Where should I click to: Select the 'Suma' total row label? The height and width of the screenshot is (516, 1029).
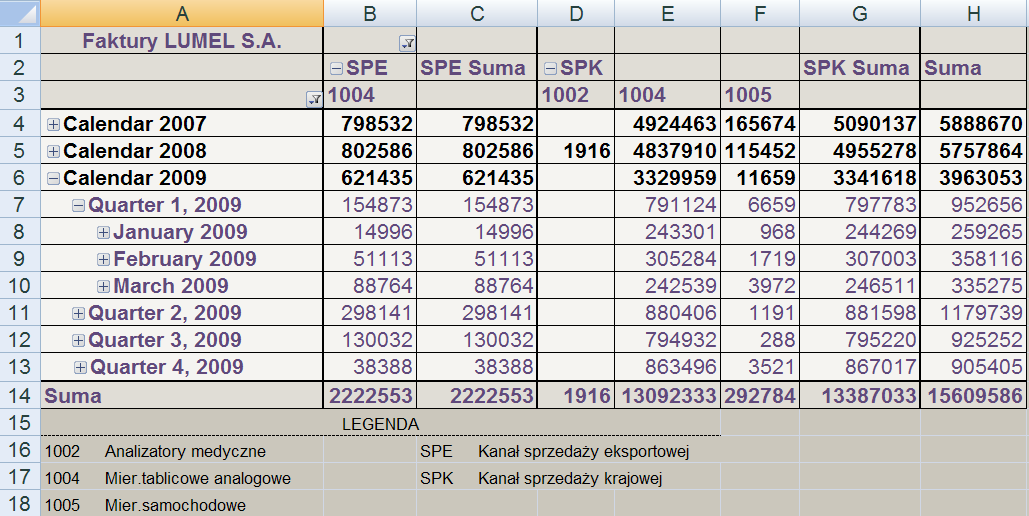click(182, 395)
